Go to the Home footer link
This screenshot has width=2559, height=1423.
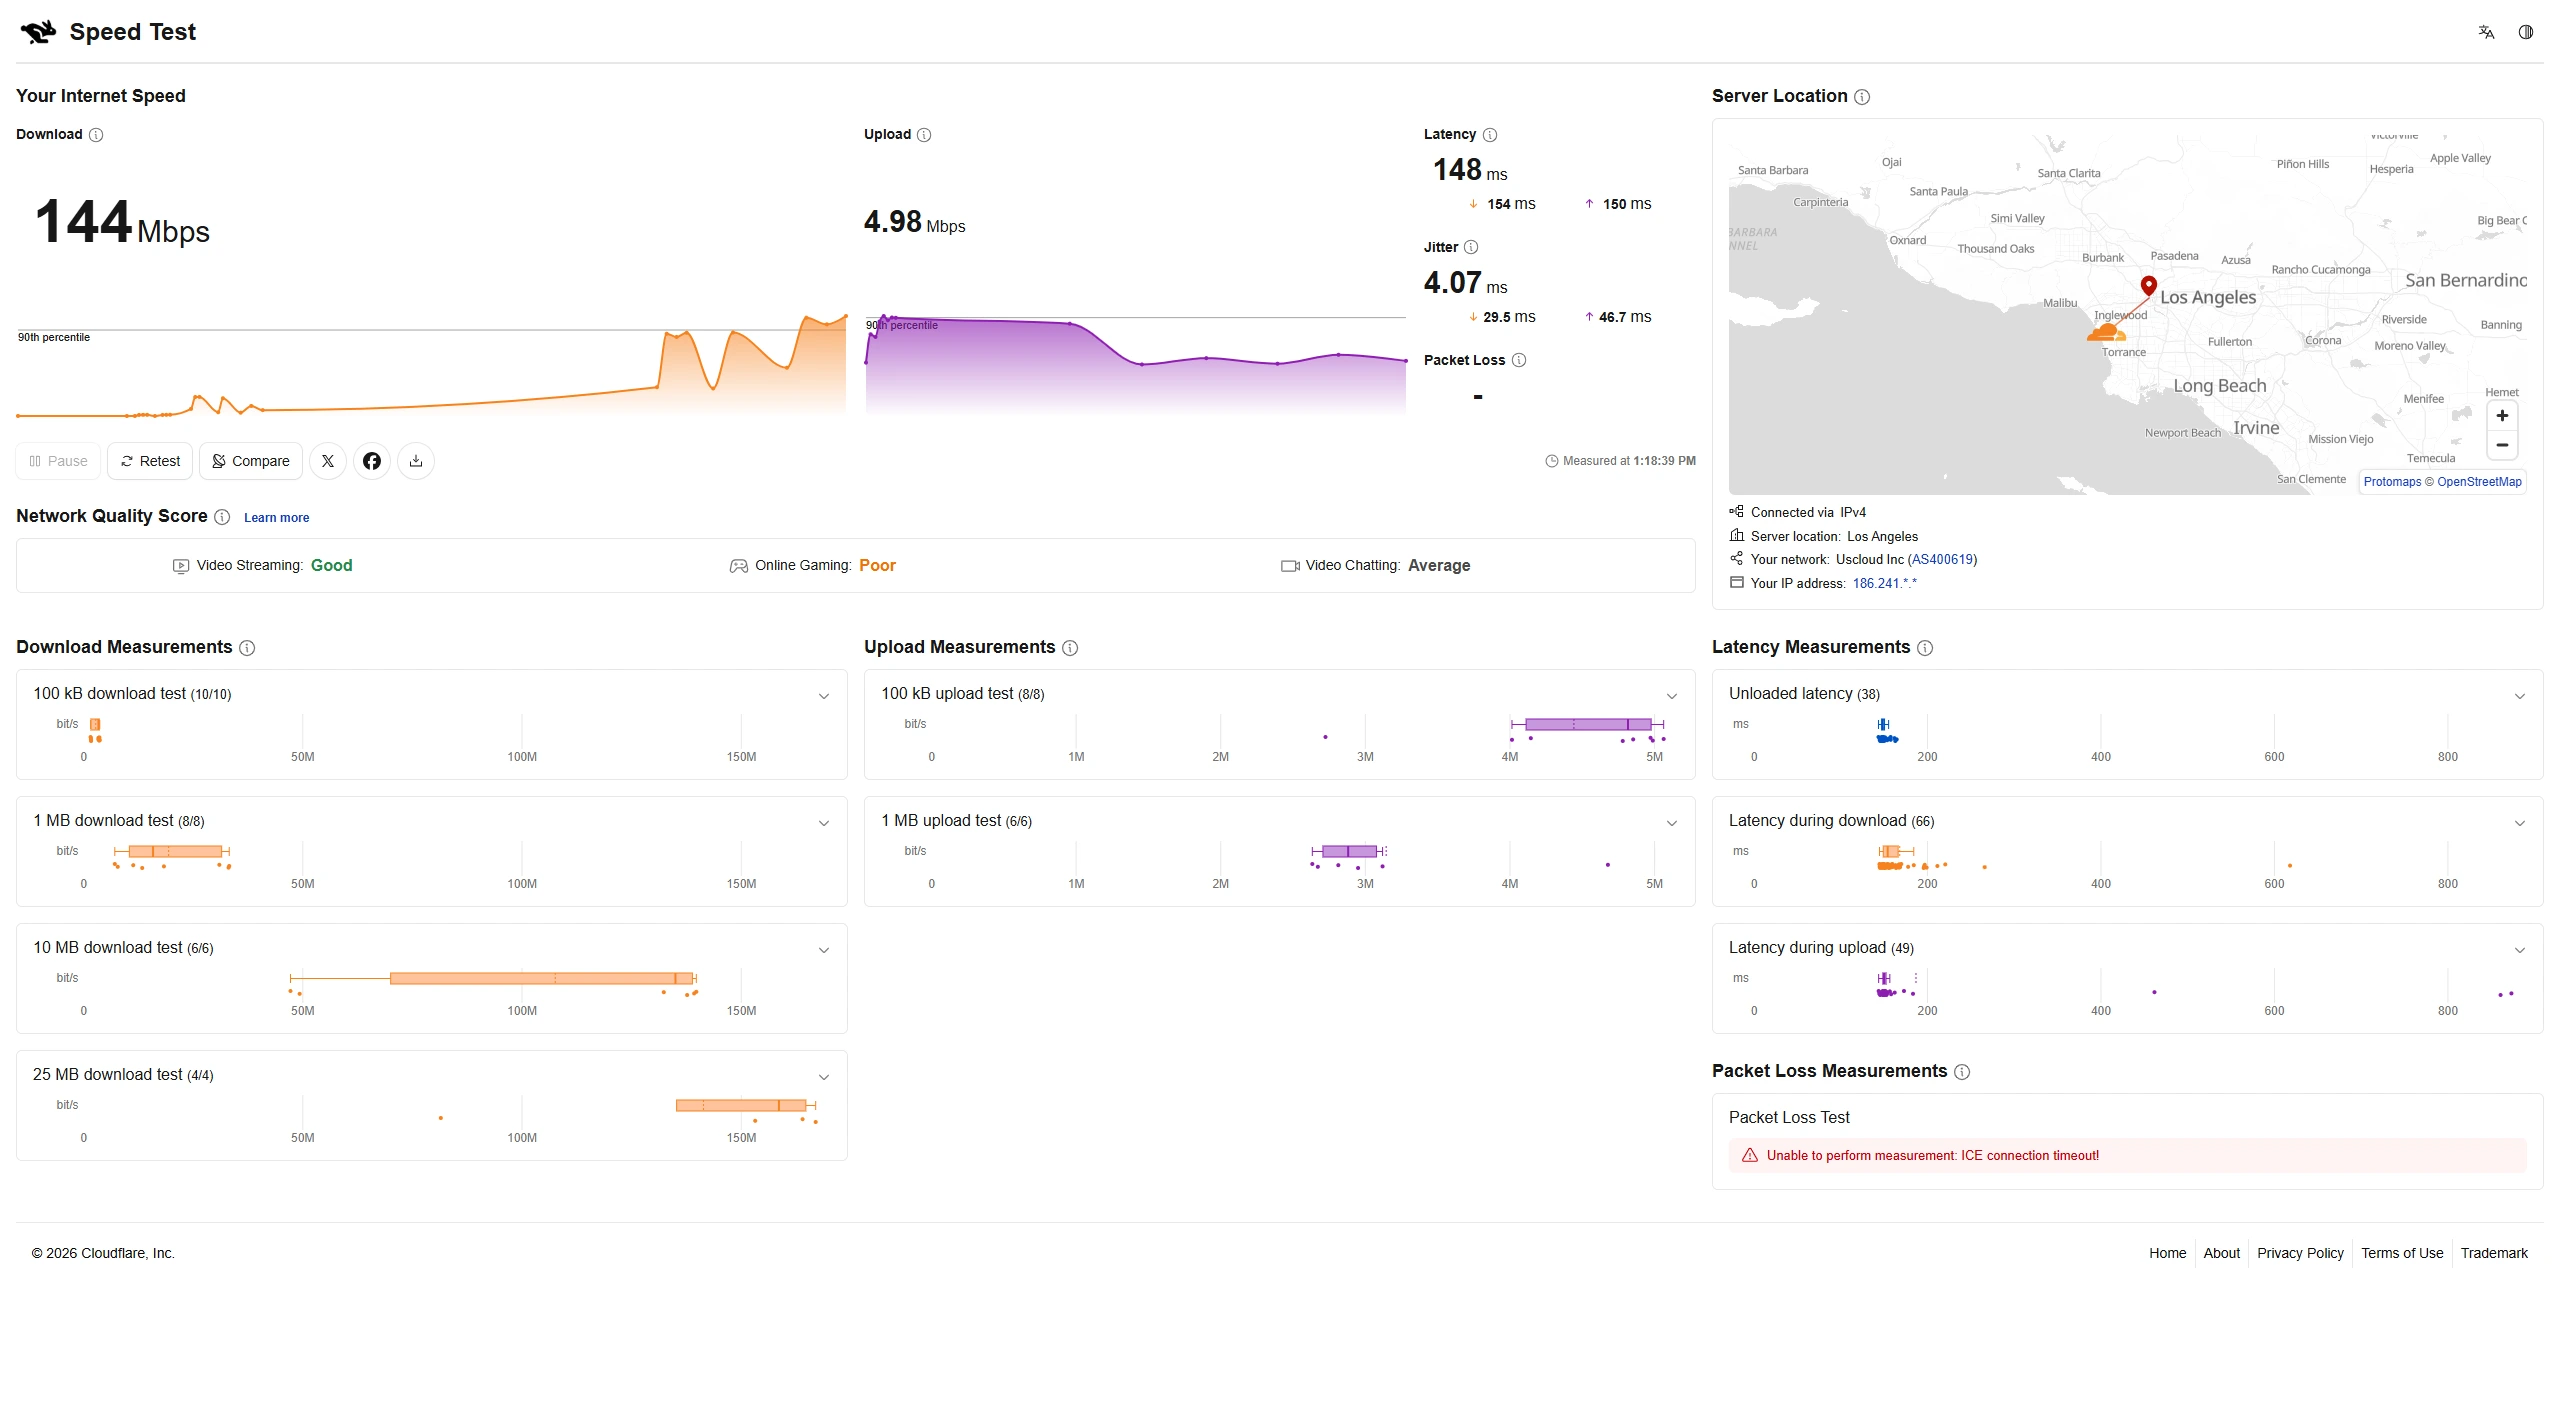(2167, 1253)
